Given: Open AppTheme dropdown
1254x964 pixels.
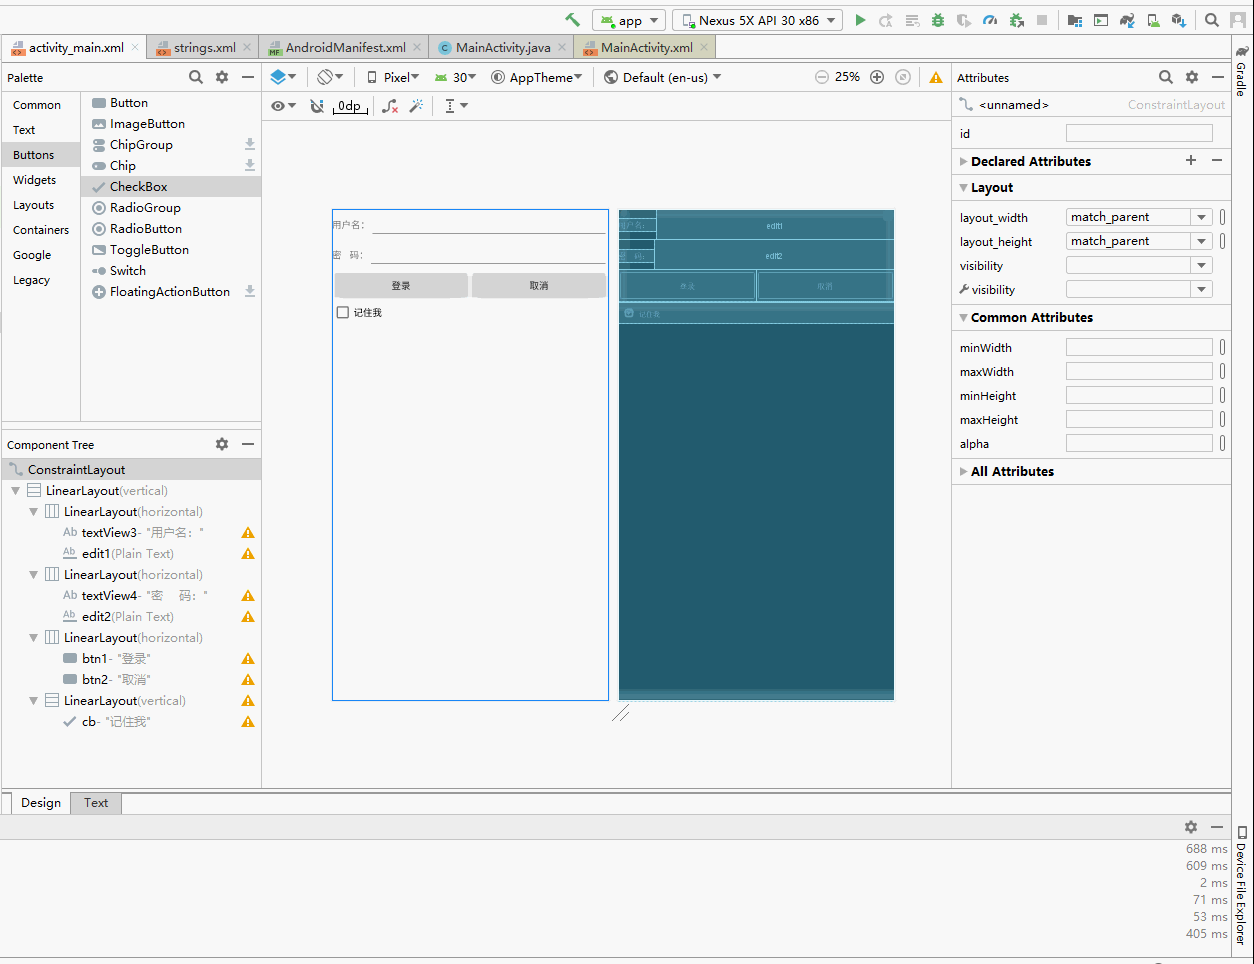Looking at the screenshot, I should point(537,77).
